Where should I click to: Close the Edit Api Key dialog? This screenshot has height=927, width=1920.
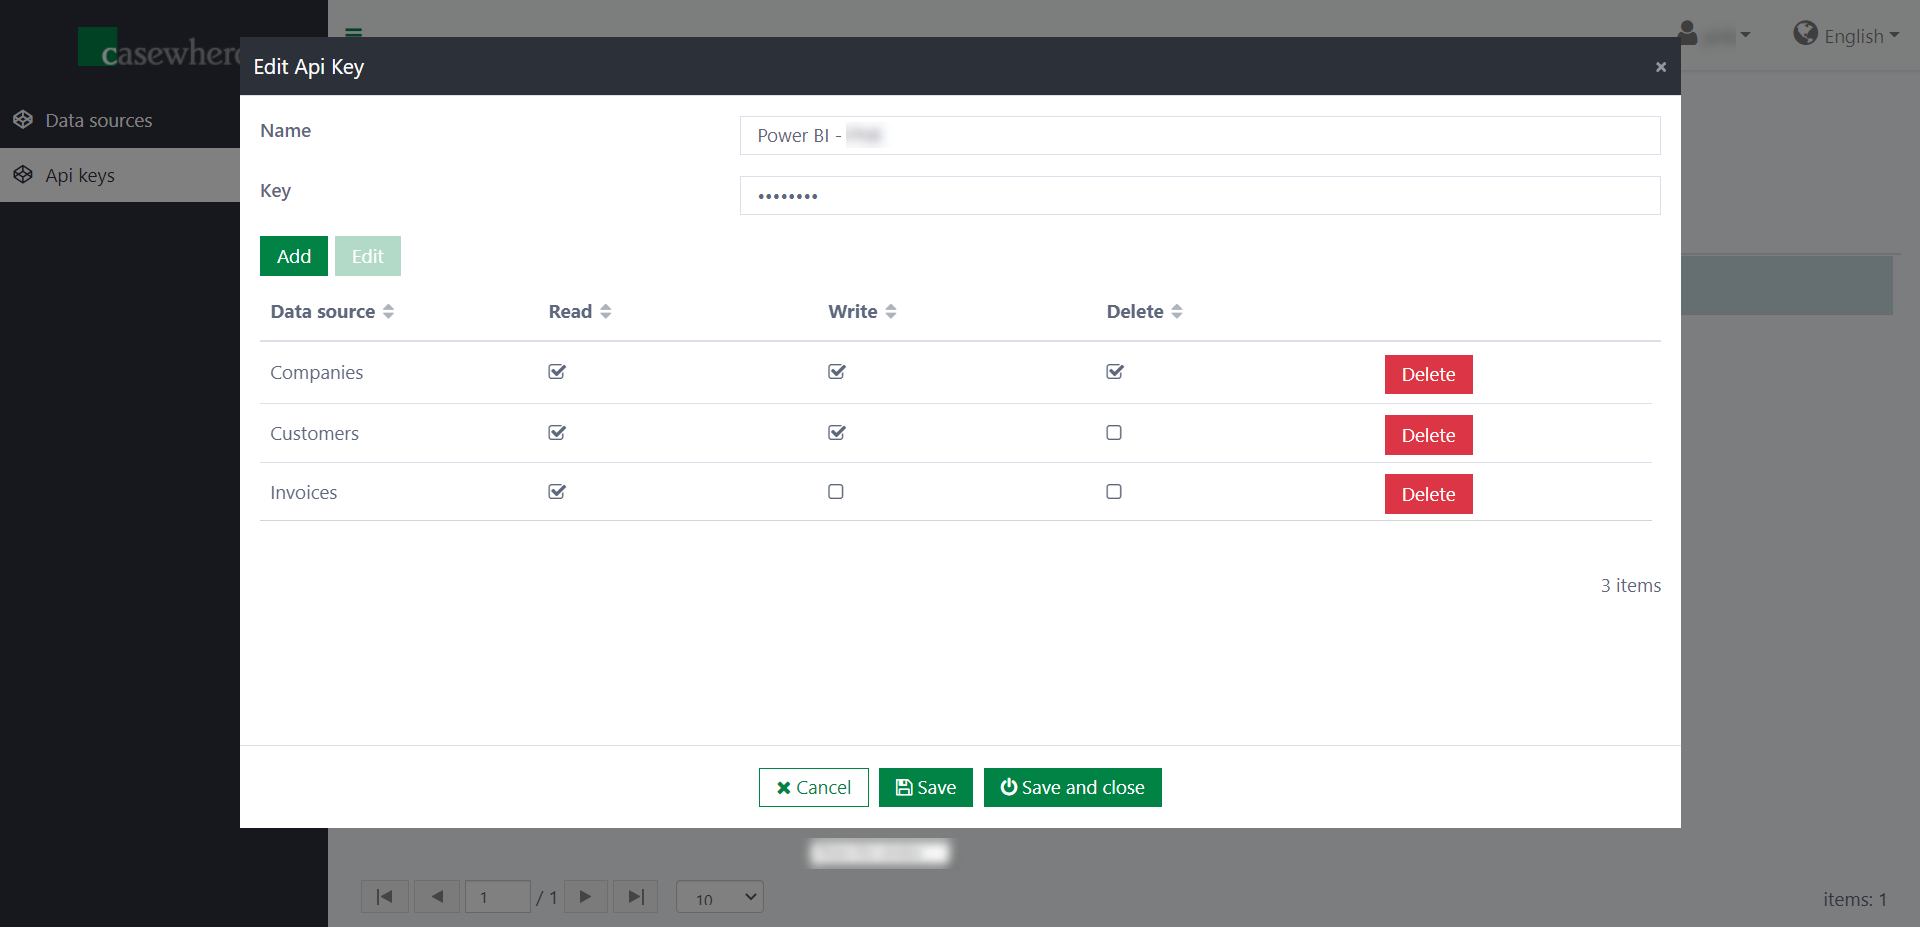click(1660, 67)
